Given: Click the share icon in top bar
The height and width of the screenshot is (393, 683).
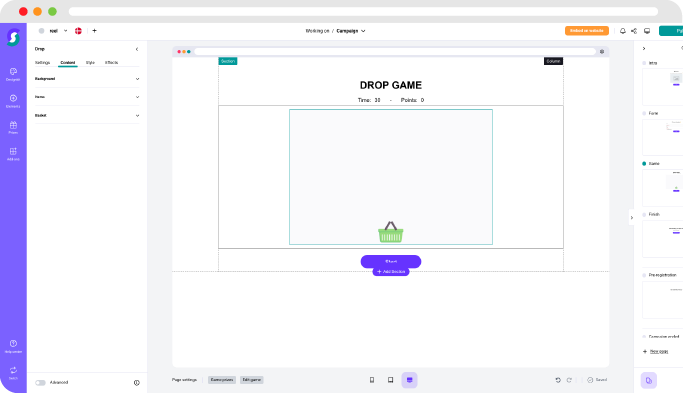Looking at the screenshot, I should point(634,31).
